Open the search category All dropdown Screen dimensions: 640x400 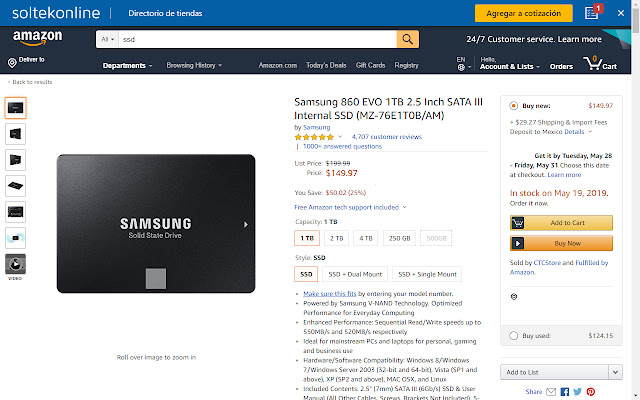click(107, 39)
